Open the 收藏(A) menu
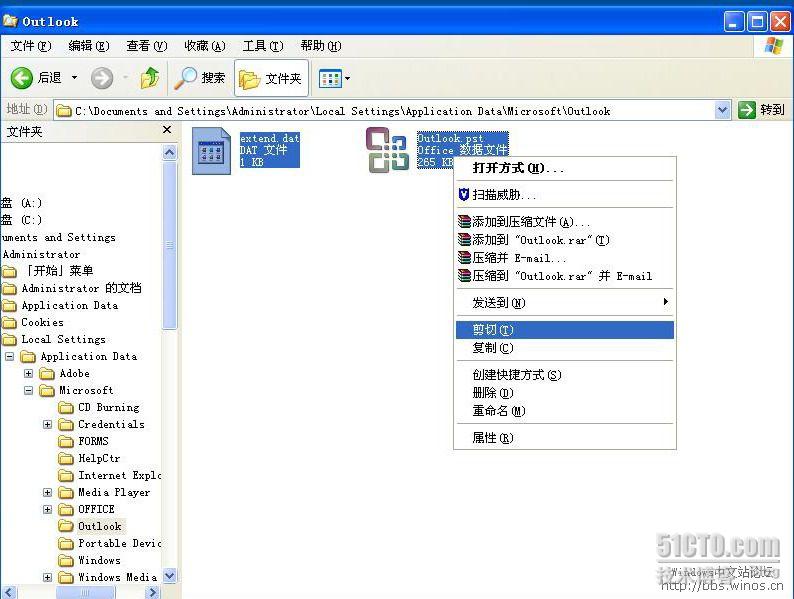This screenshot has height=599, width=794. tap(205, 46)
